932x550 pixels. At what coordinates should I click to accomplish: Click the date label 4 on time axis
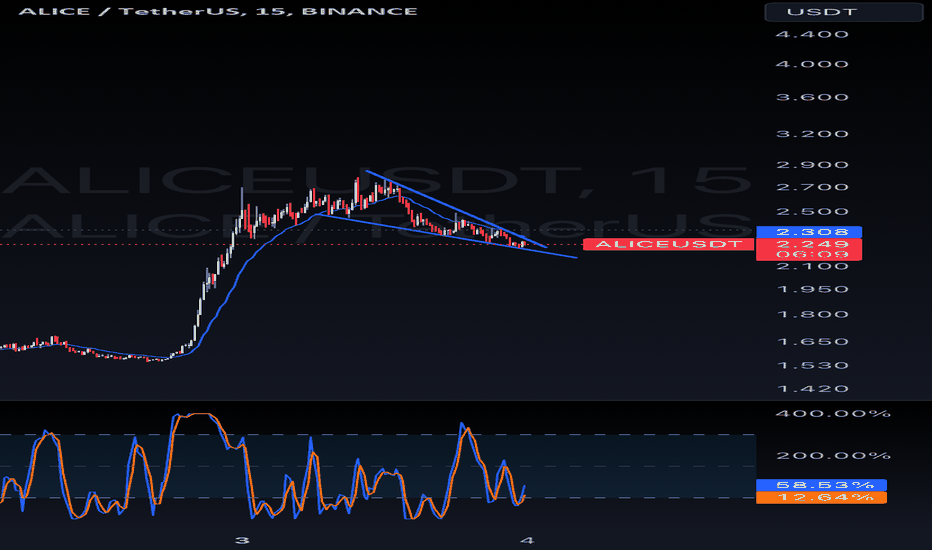(x=527, y=540)
